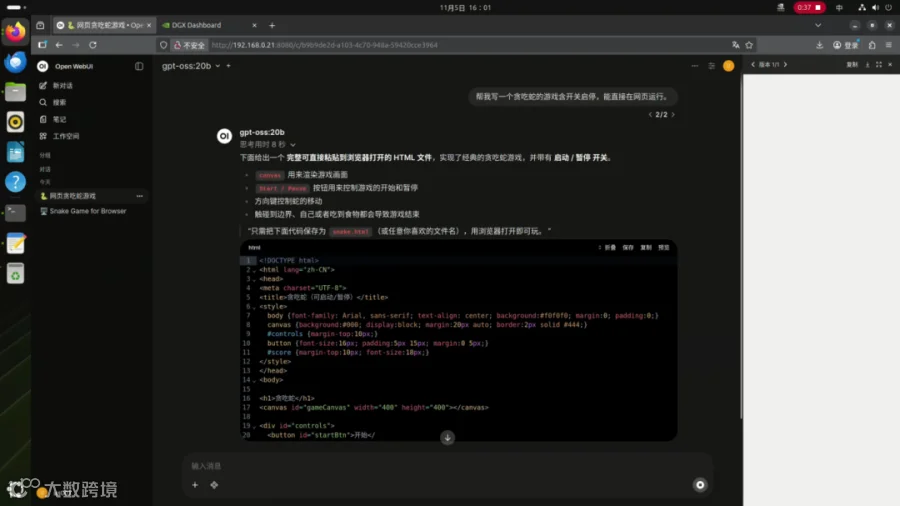Open the 中 input method indicator
The image size is (900, 506).
[839, 7]
